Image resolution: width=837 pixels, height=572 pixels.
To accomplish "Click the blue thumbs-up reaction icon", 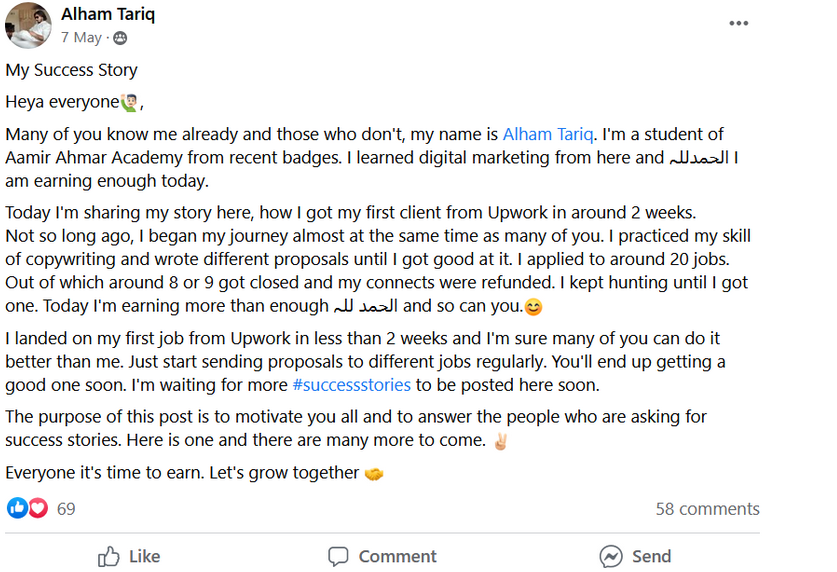I will click(17, 508).
